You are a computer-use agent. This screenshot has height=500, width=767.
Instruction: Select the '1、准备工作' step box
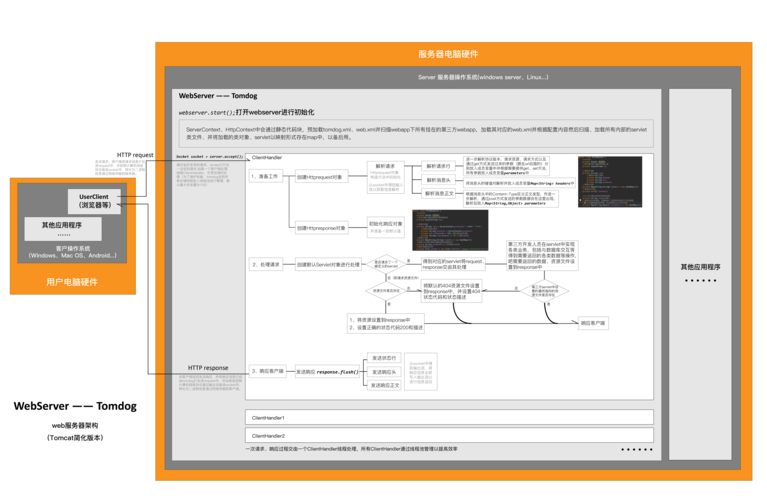[265, 177]
